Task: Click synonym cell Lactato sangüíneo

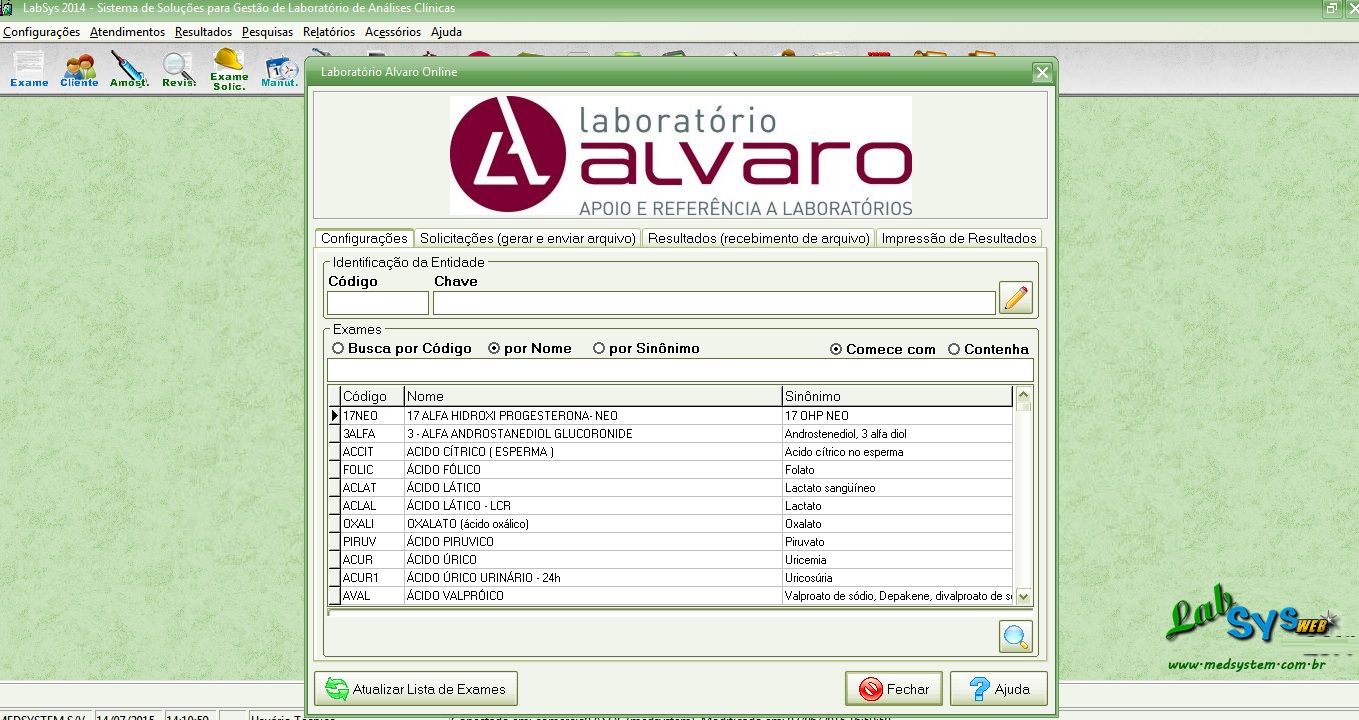Action: [x=897, y=488]
